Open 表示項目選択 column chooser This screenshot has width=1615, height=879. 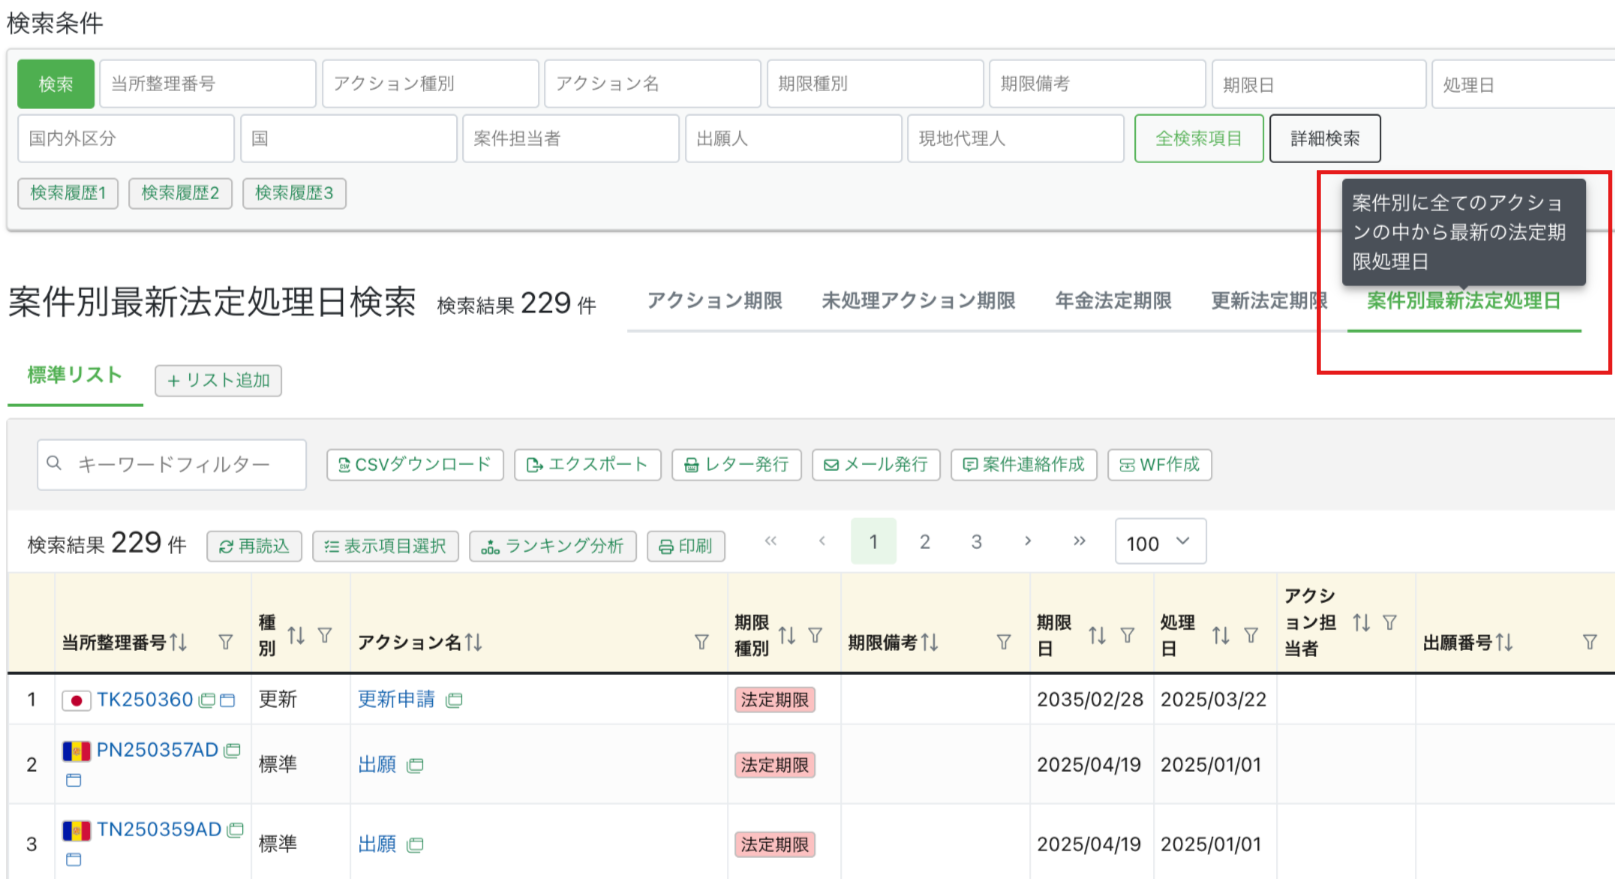386,546
